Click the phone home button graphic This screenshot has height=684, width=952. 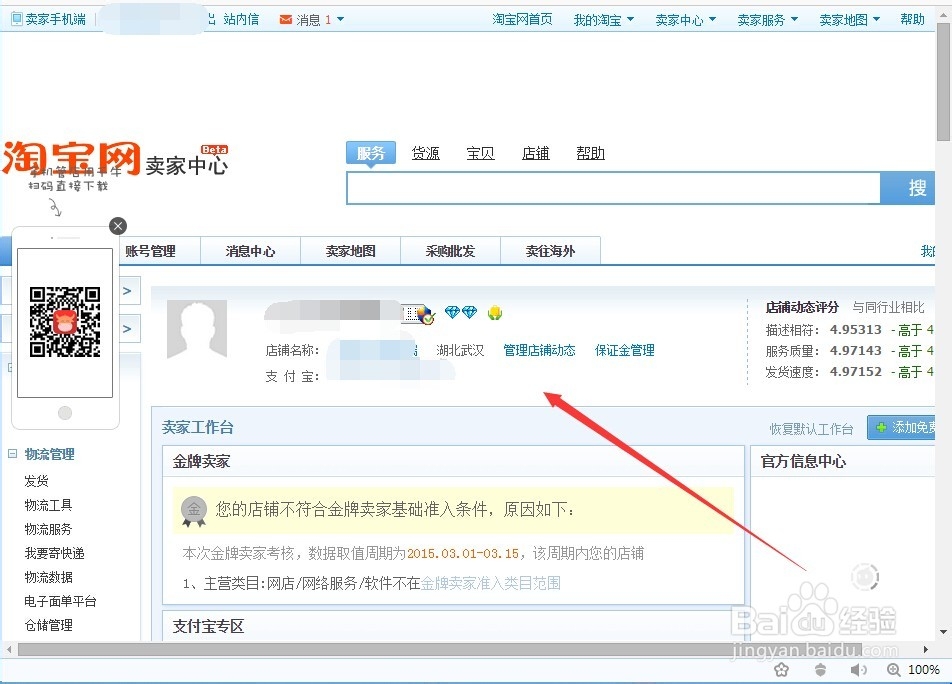click(65, 413)
